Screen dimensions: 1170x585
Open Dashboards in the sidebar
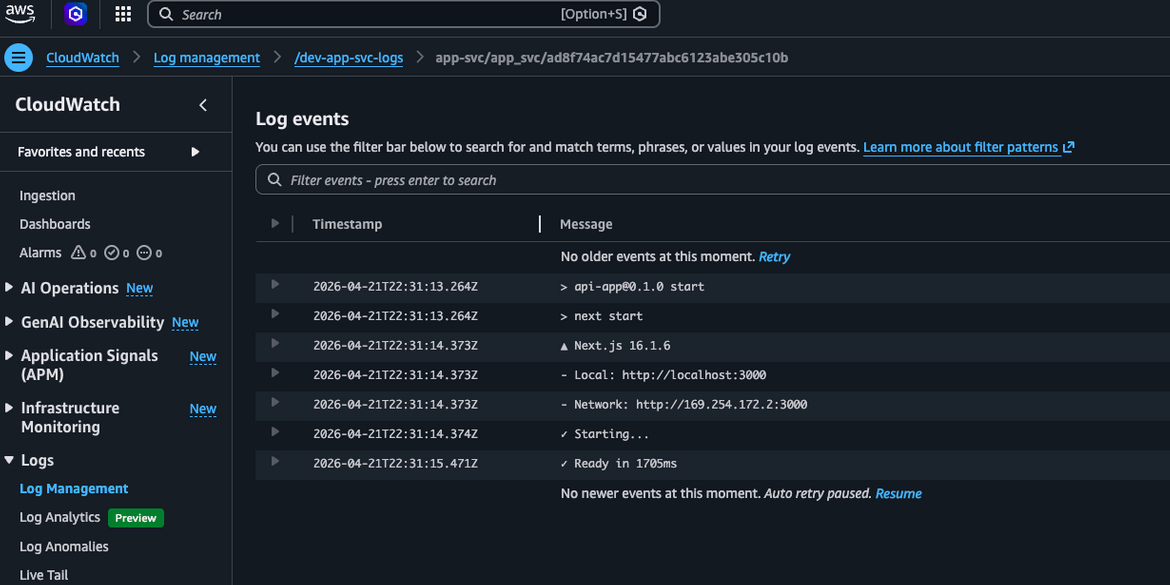click(54, 224)
